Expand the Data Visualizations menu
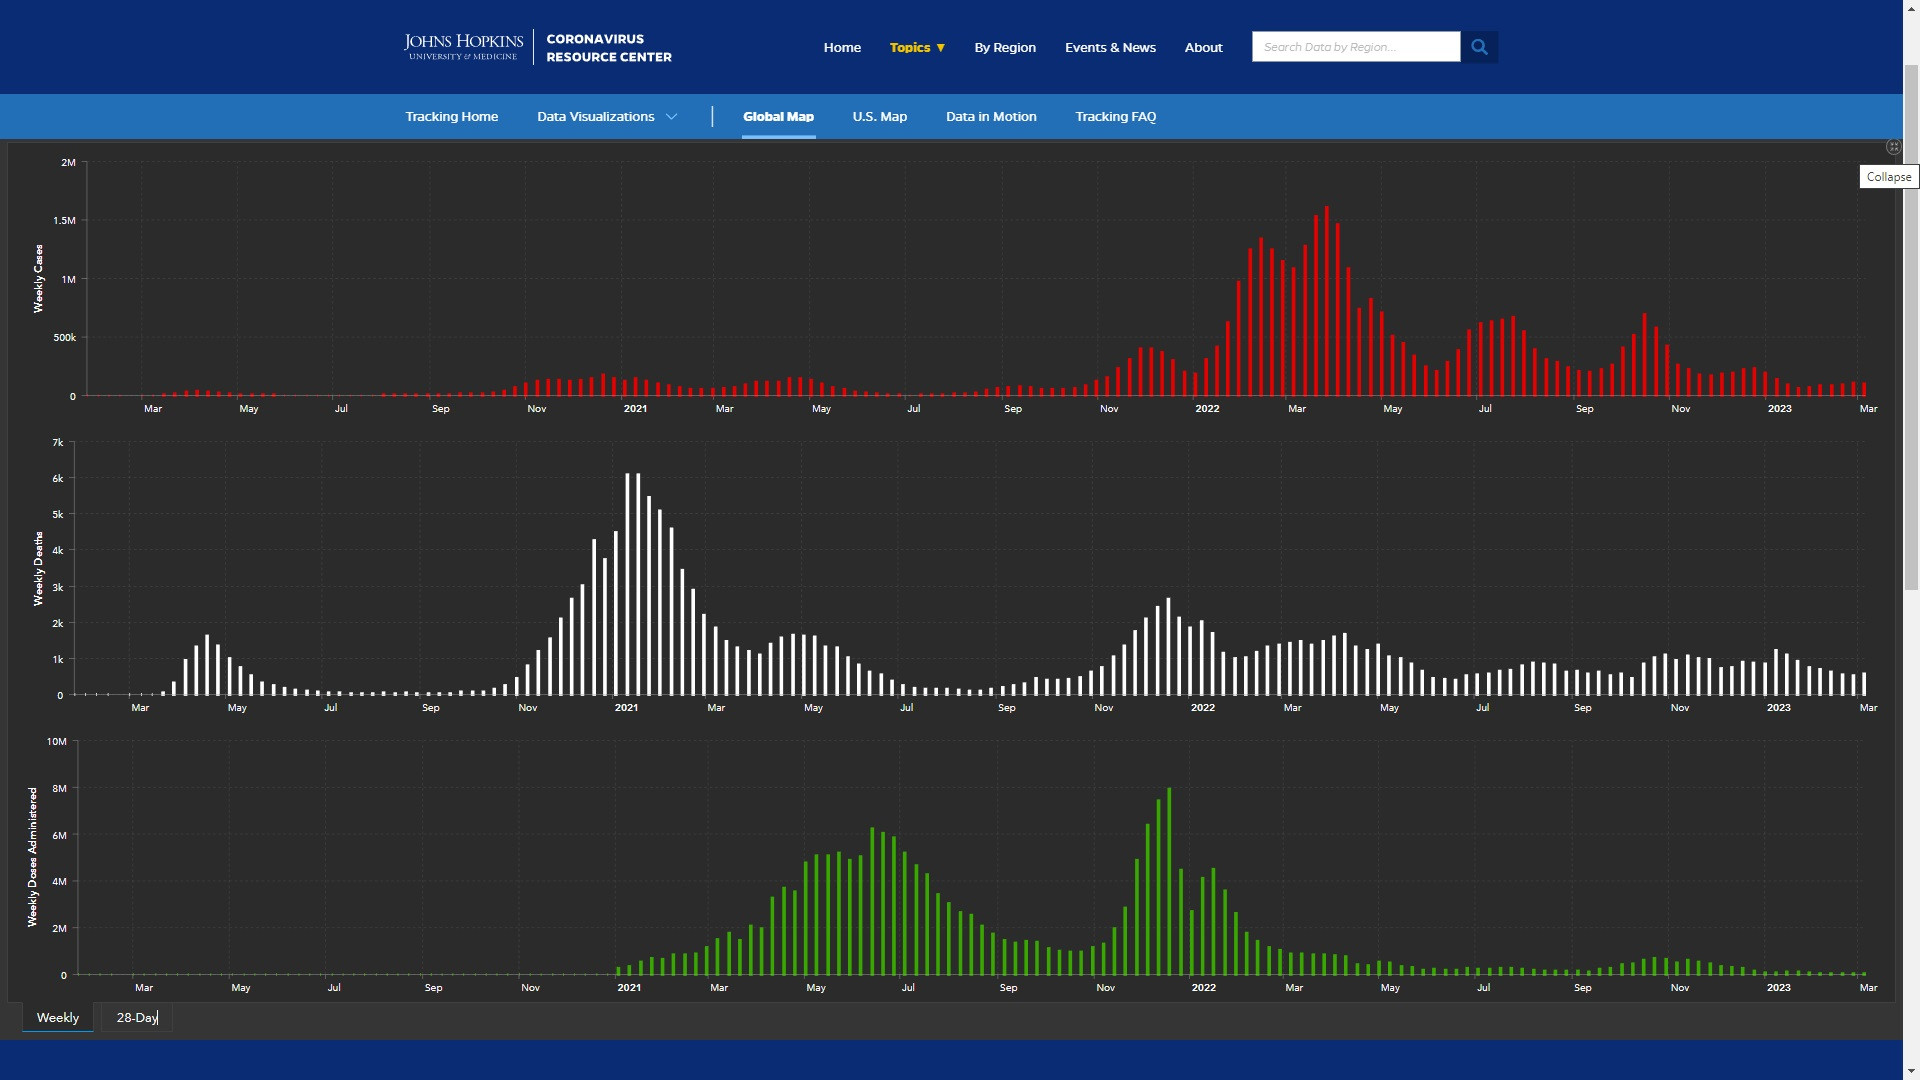The width and height of the screenshot is (1920, 1080). (x=607, y=117)
